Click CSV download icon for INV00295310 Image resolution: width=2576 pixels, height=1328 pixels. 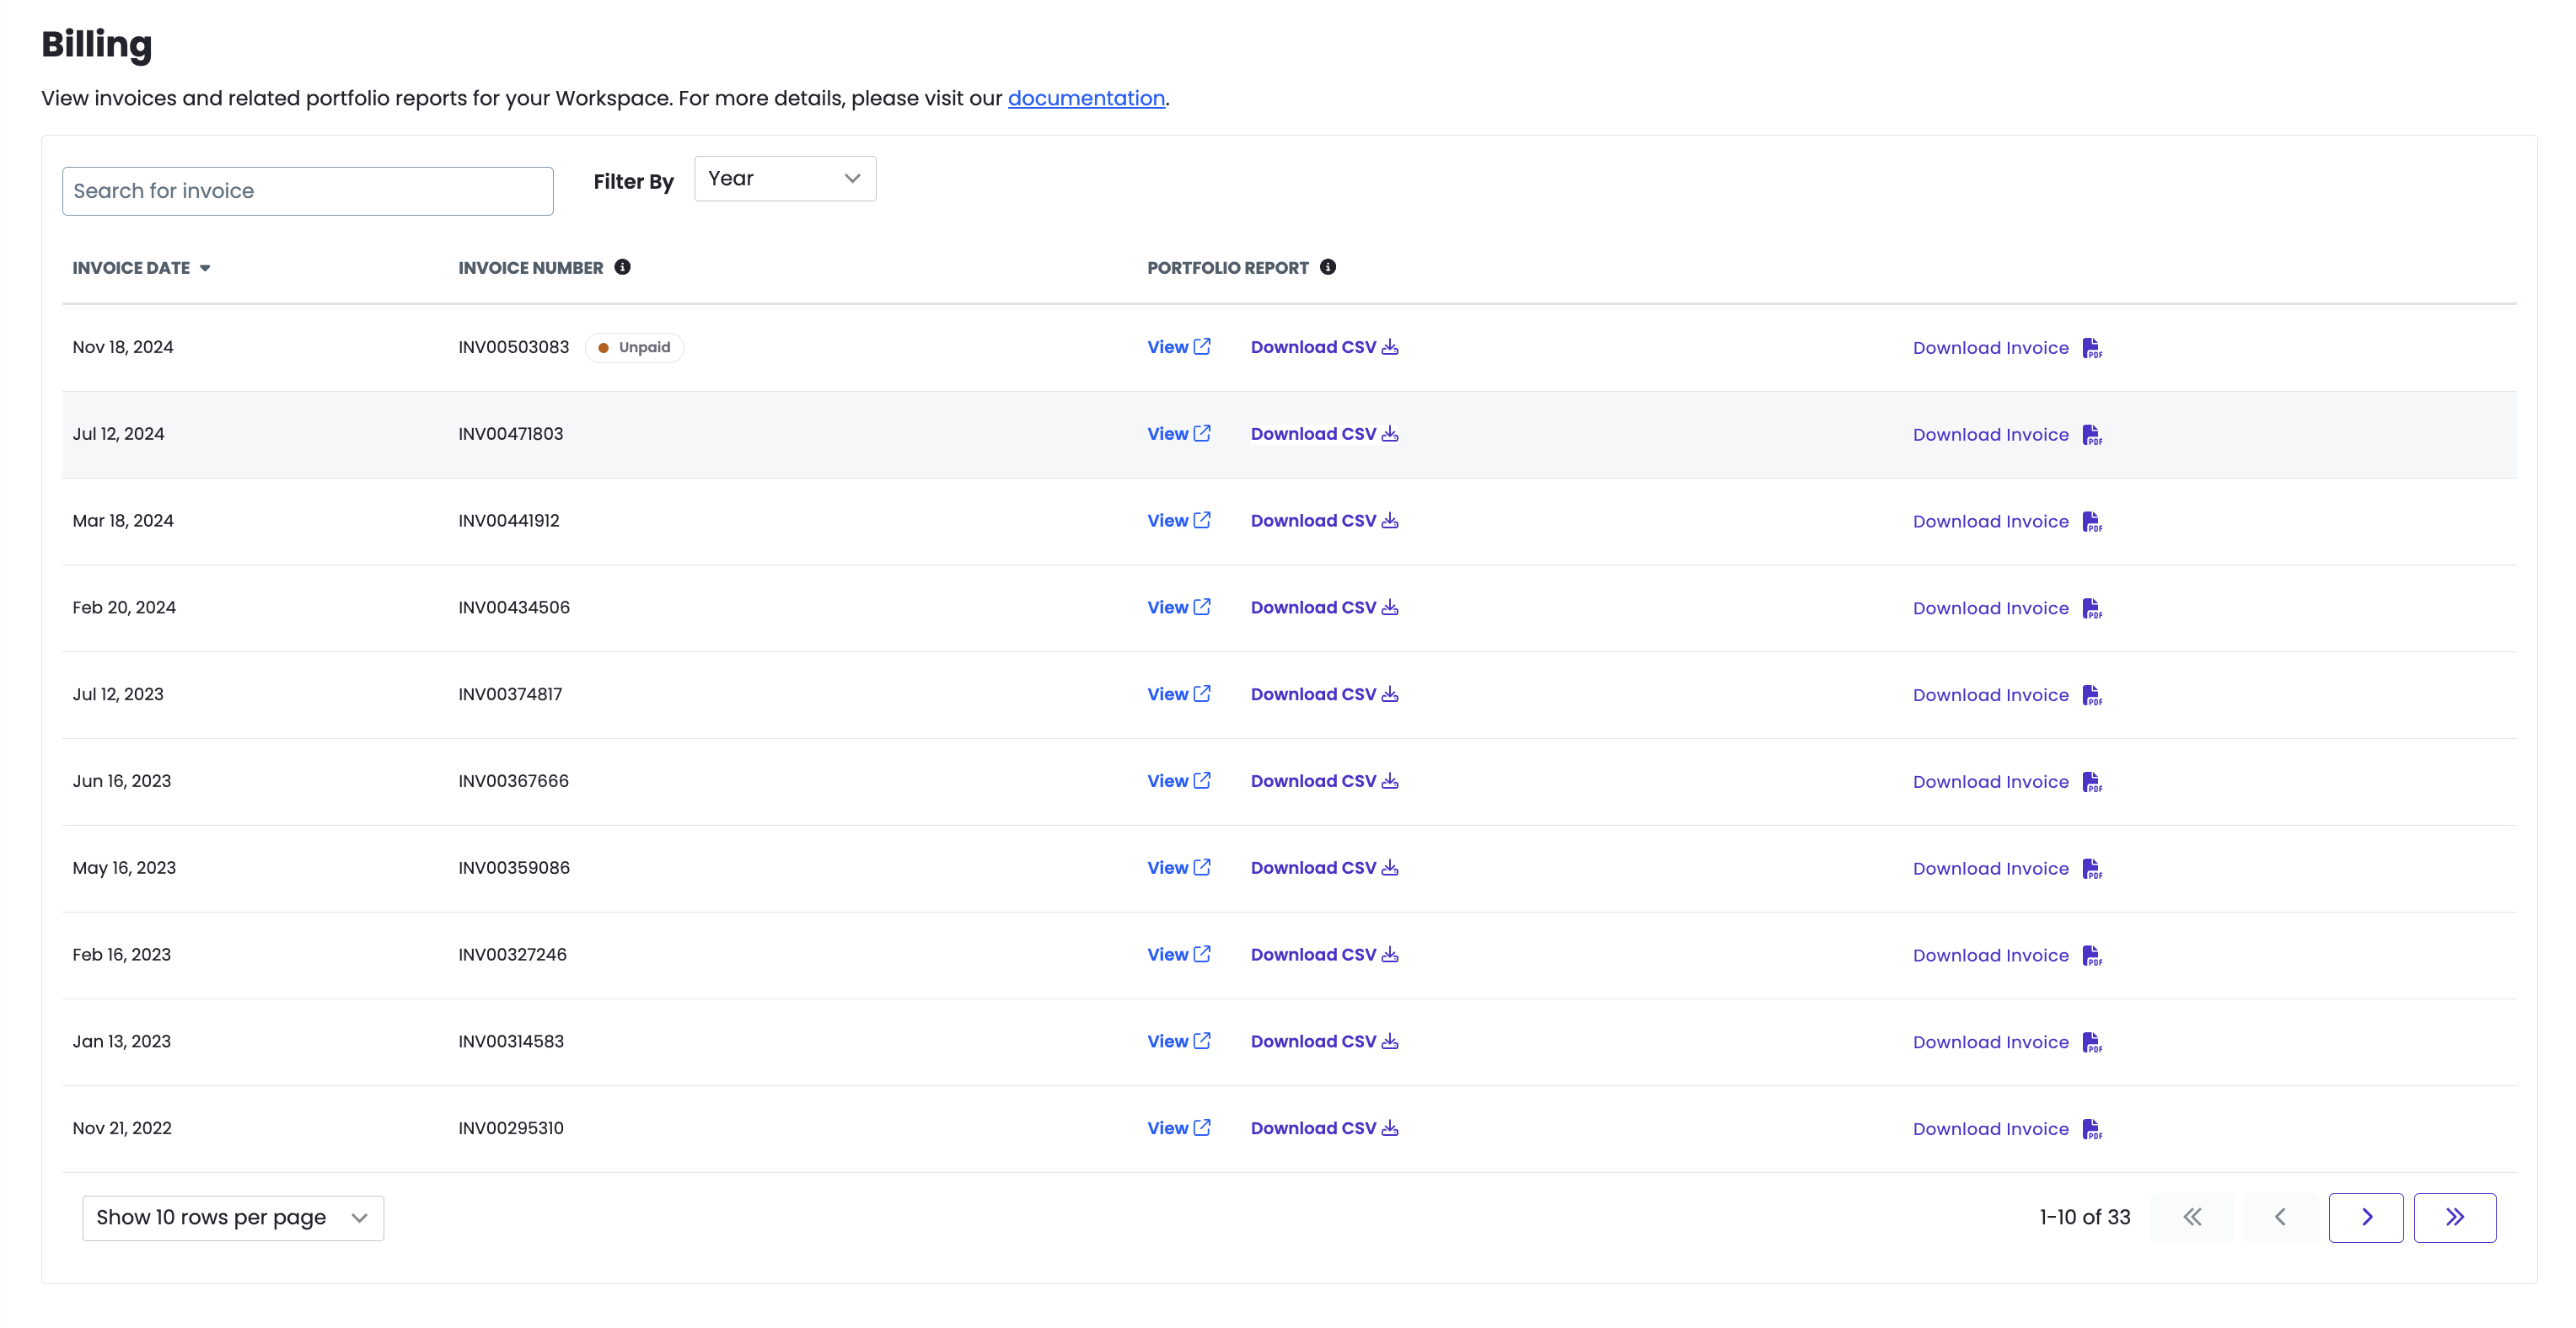1390,1128
